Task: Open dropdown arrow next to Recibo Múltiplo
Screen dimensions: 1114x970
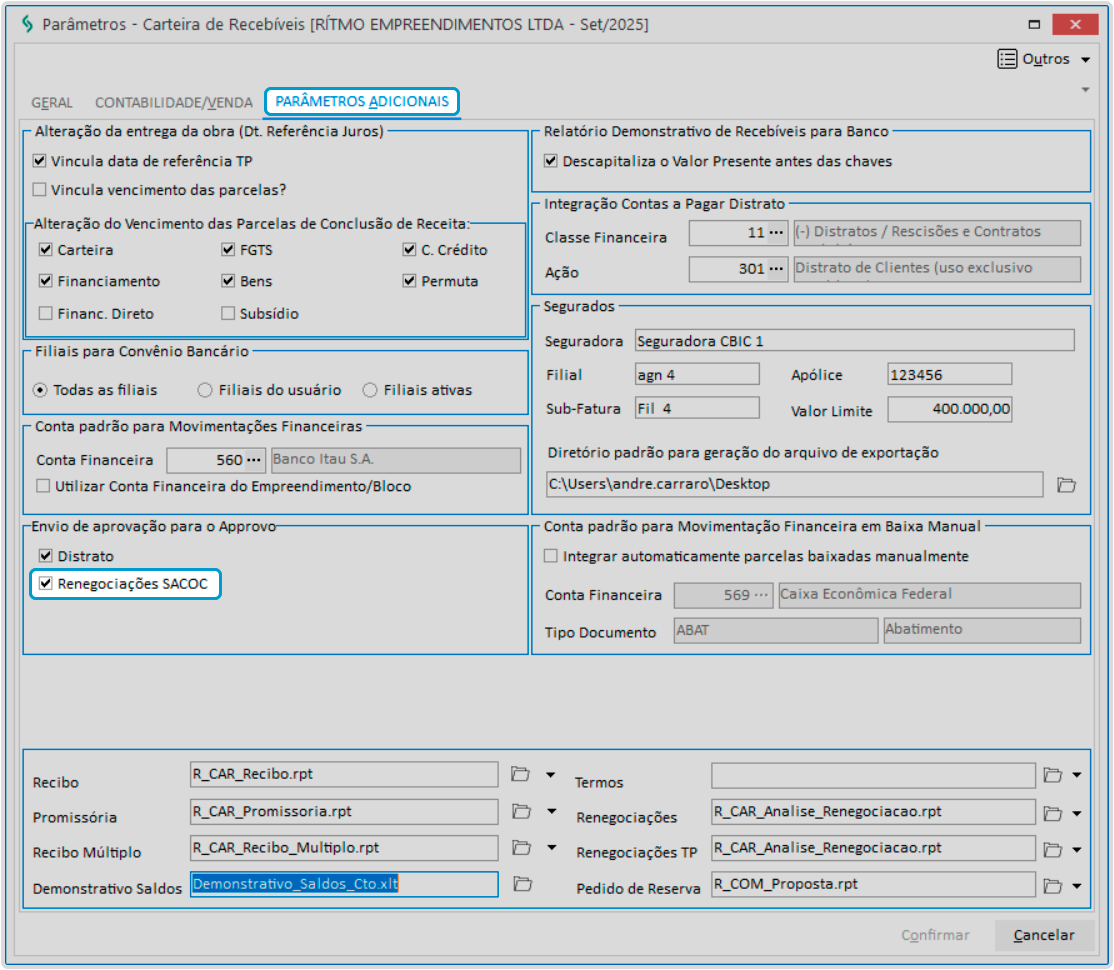Action: 552,847
